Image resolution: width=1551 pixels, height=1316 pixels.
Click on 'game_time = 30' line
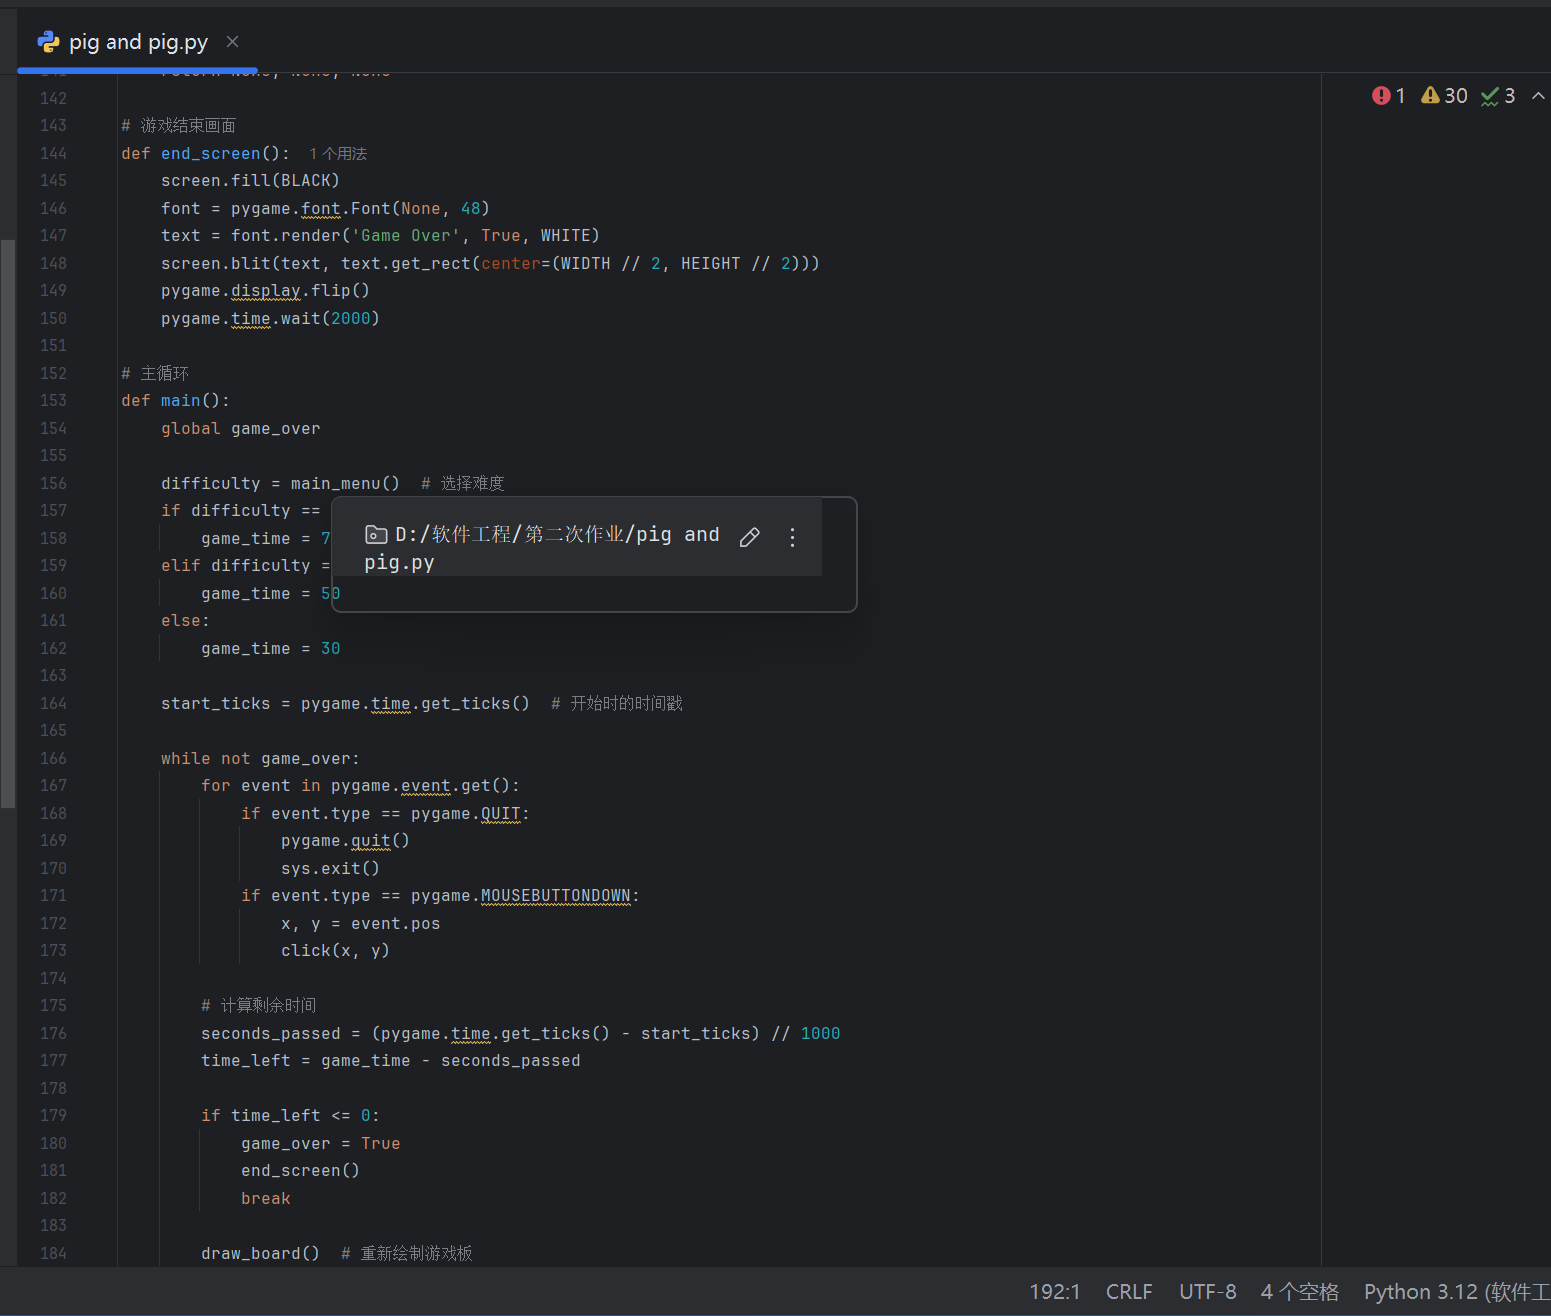click(271, 648)
